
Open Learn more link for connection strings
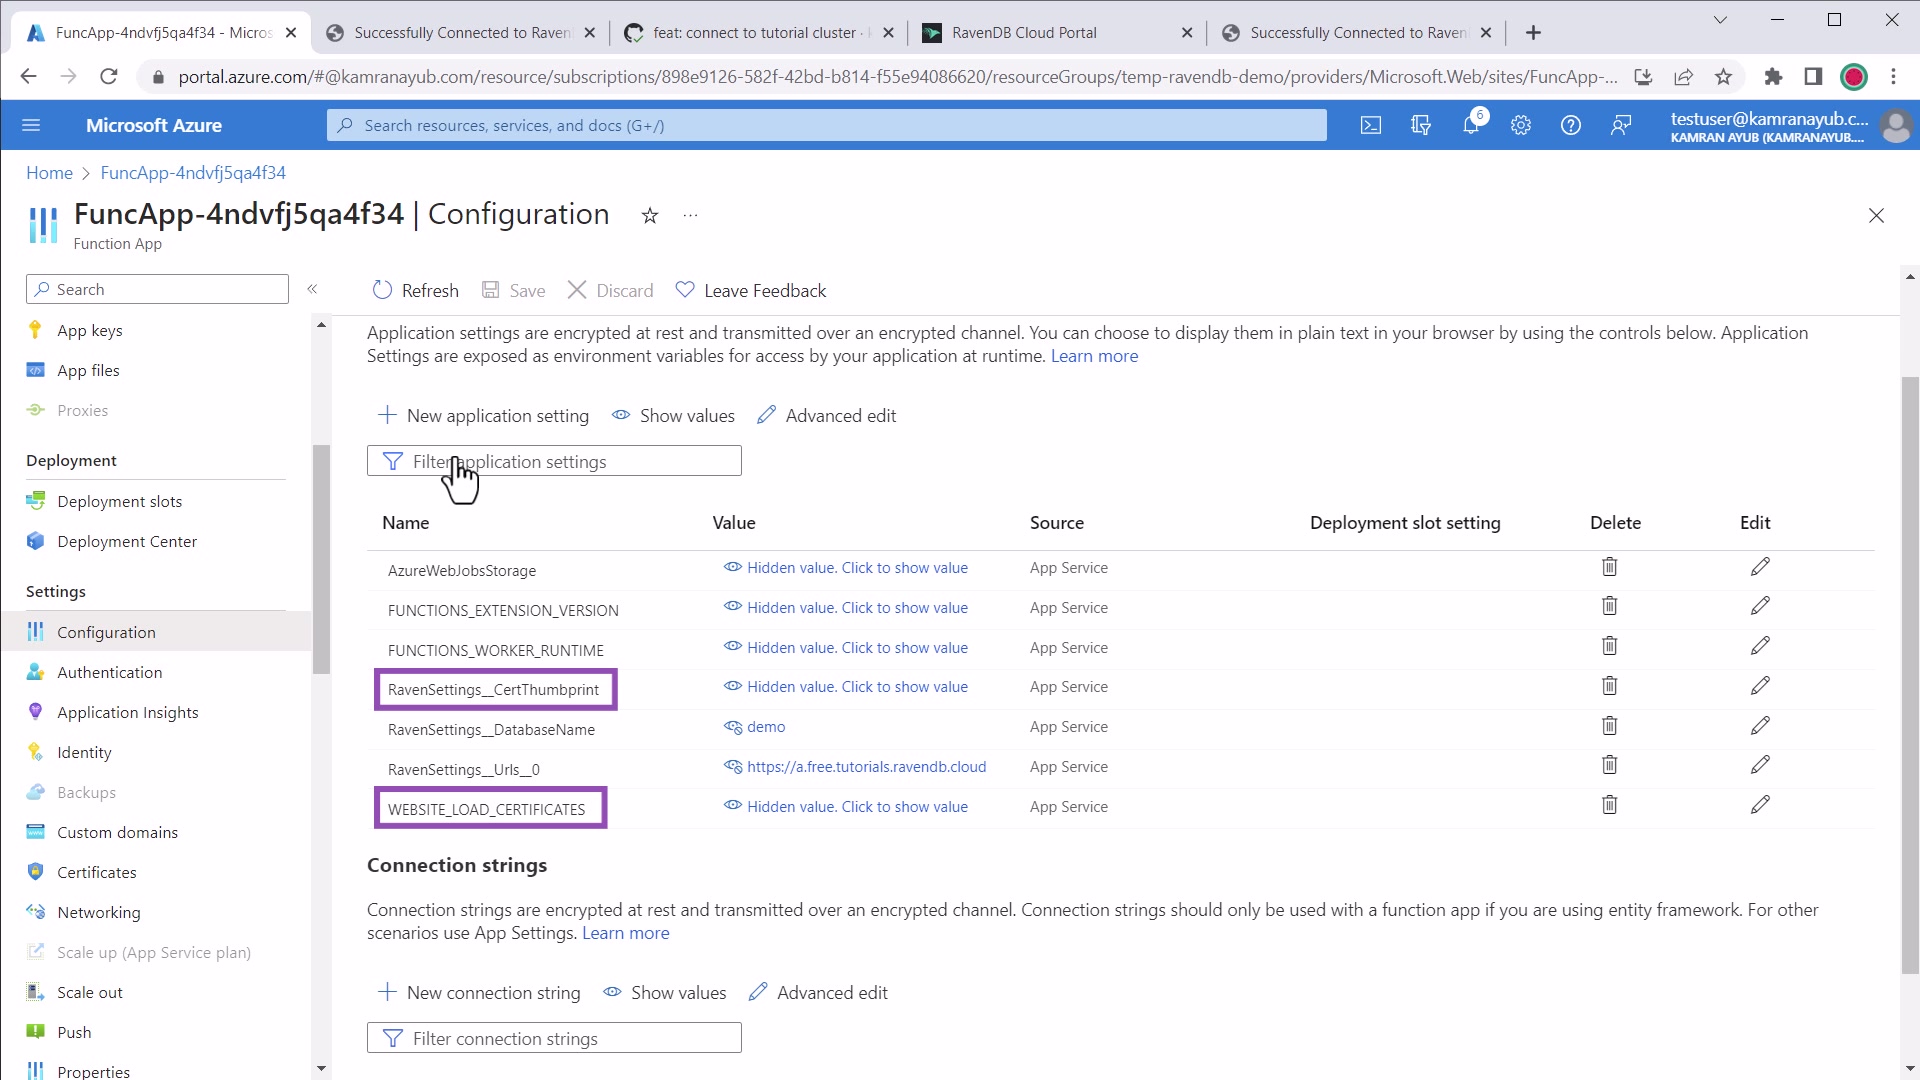point(626,933)
